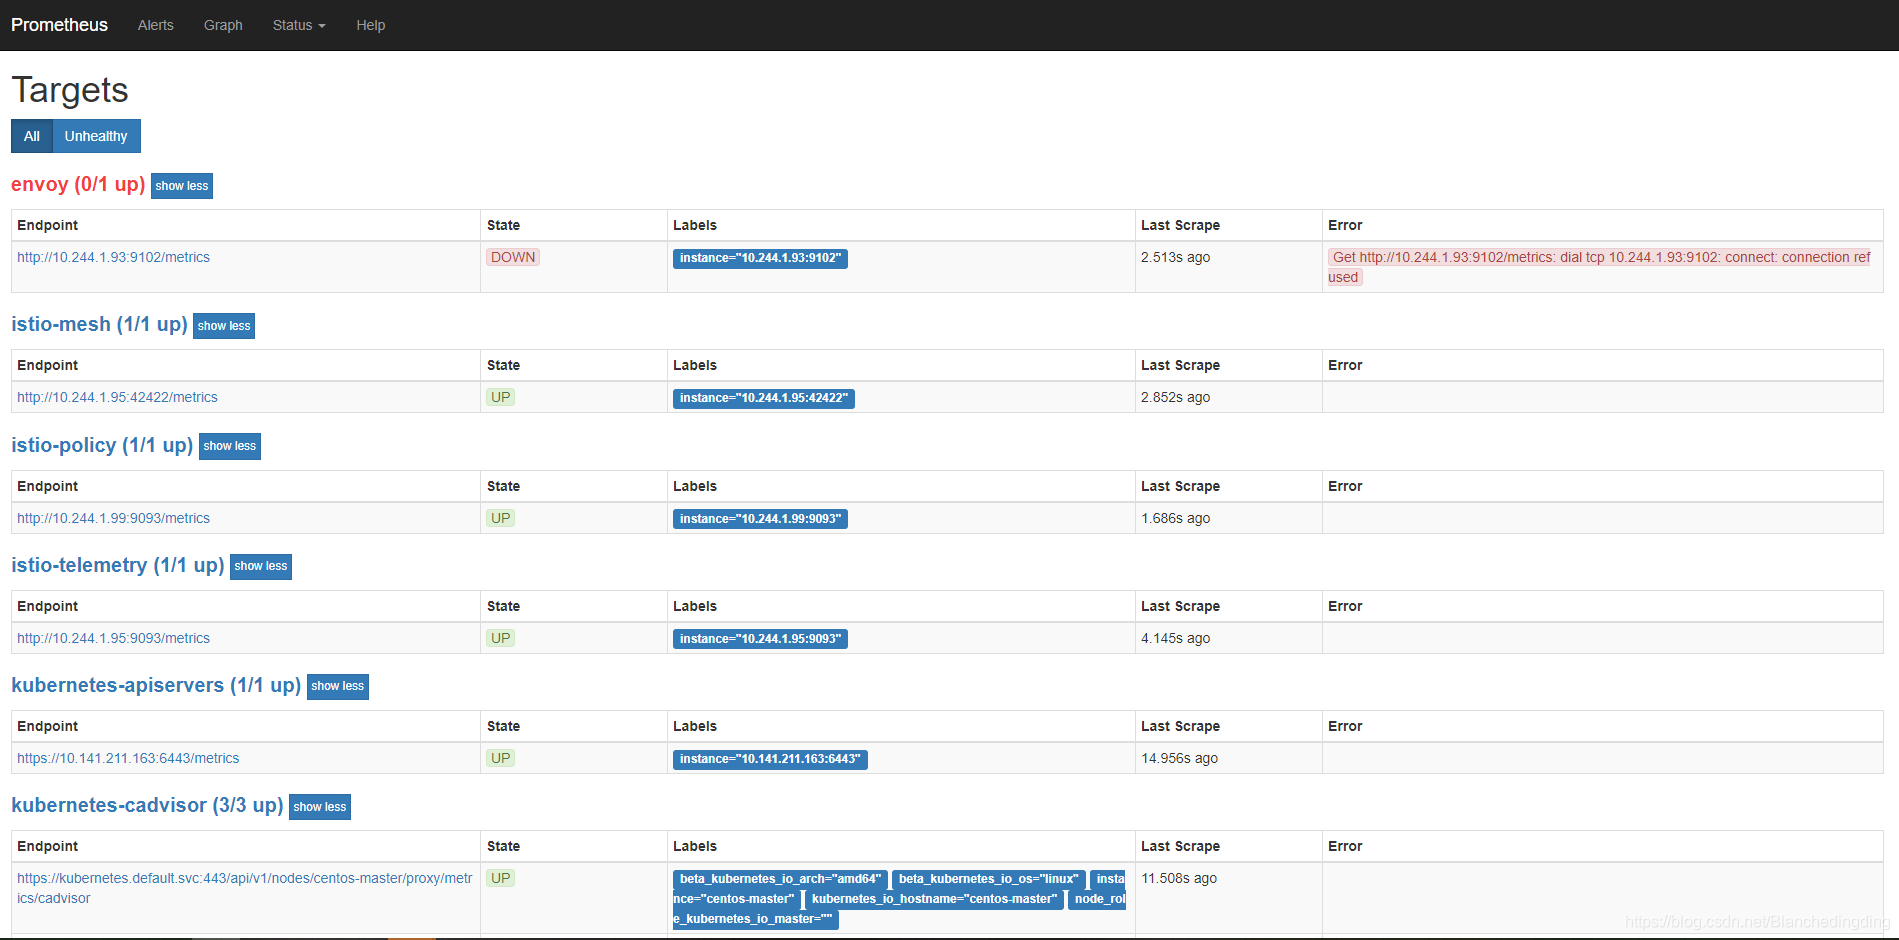This screenshot has width=1899, height=940.
Task: Collapse the kubernetes-cadvisor target group
Action: [320, 807]
